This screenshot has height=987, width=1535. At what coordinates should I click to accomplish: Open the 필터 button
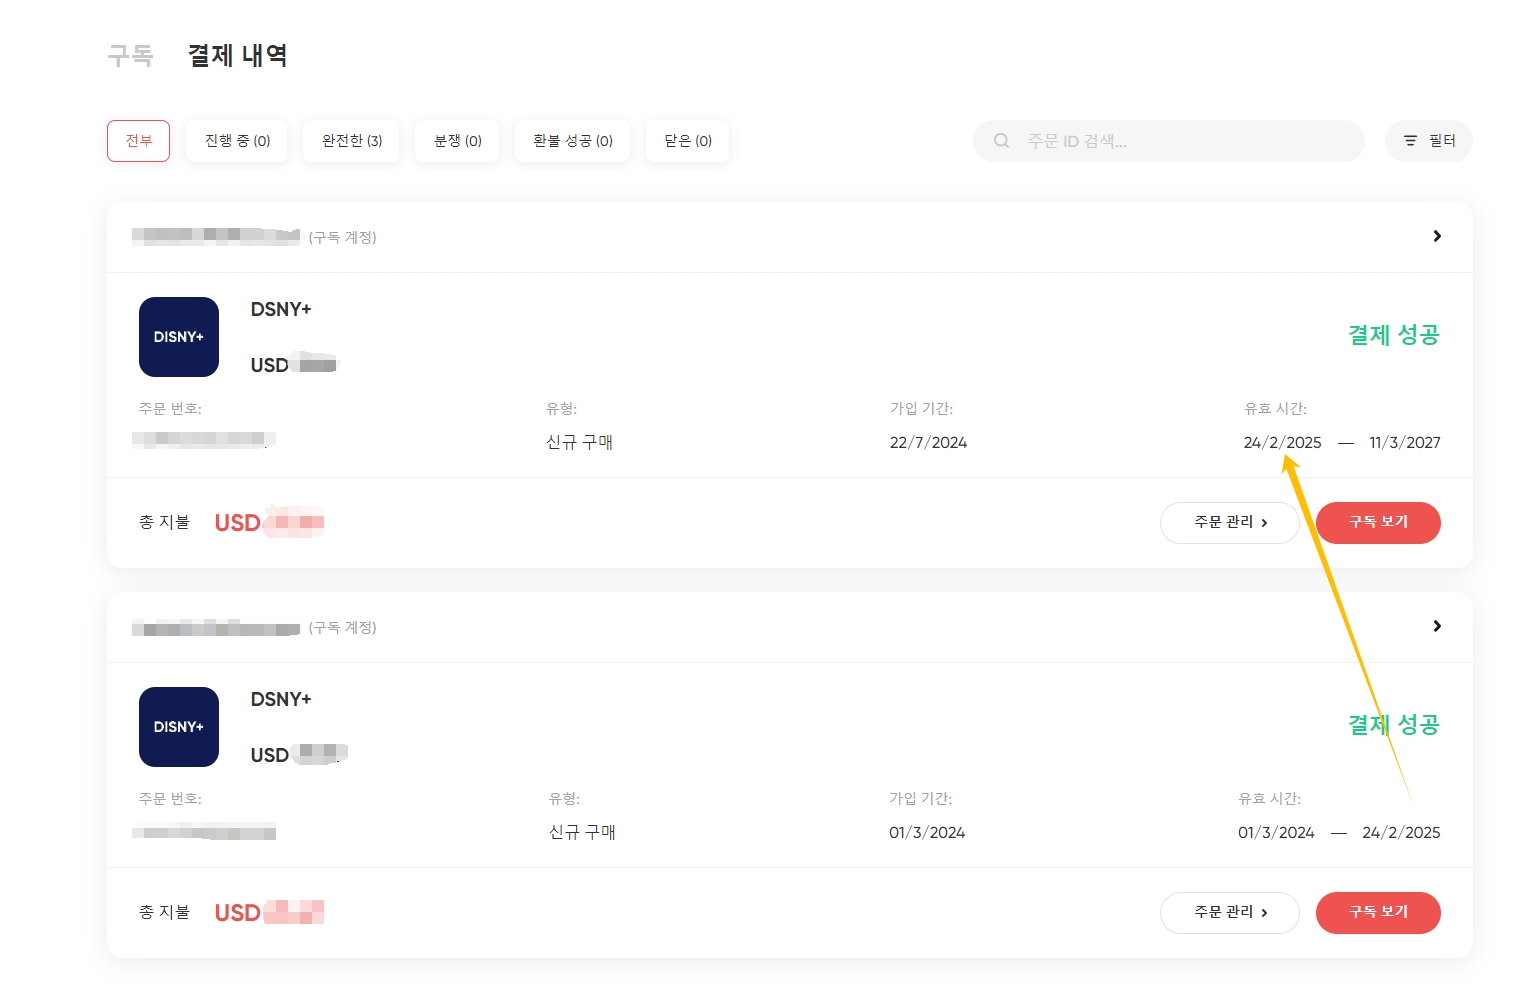[x=1429, y=141]
